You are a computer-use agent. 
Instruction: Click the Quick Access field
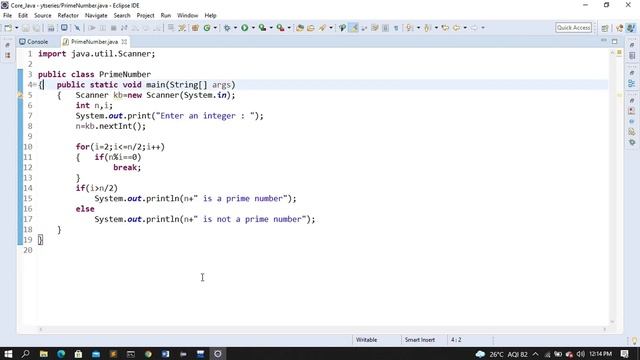(x=573, y=28)
